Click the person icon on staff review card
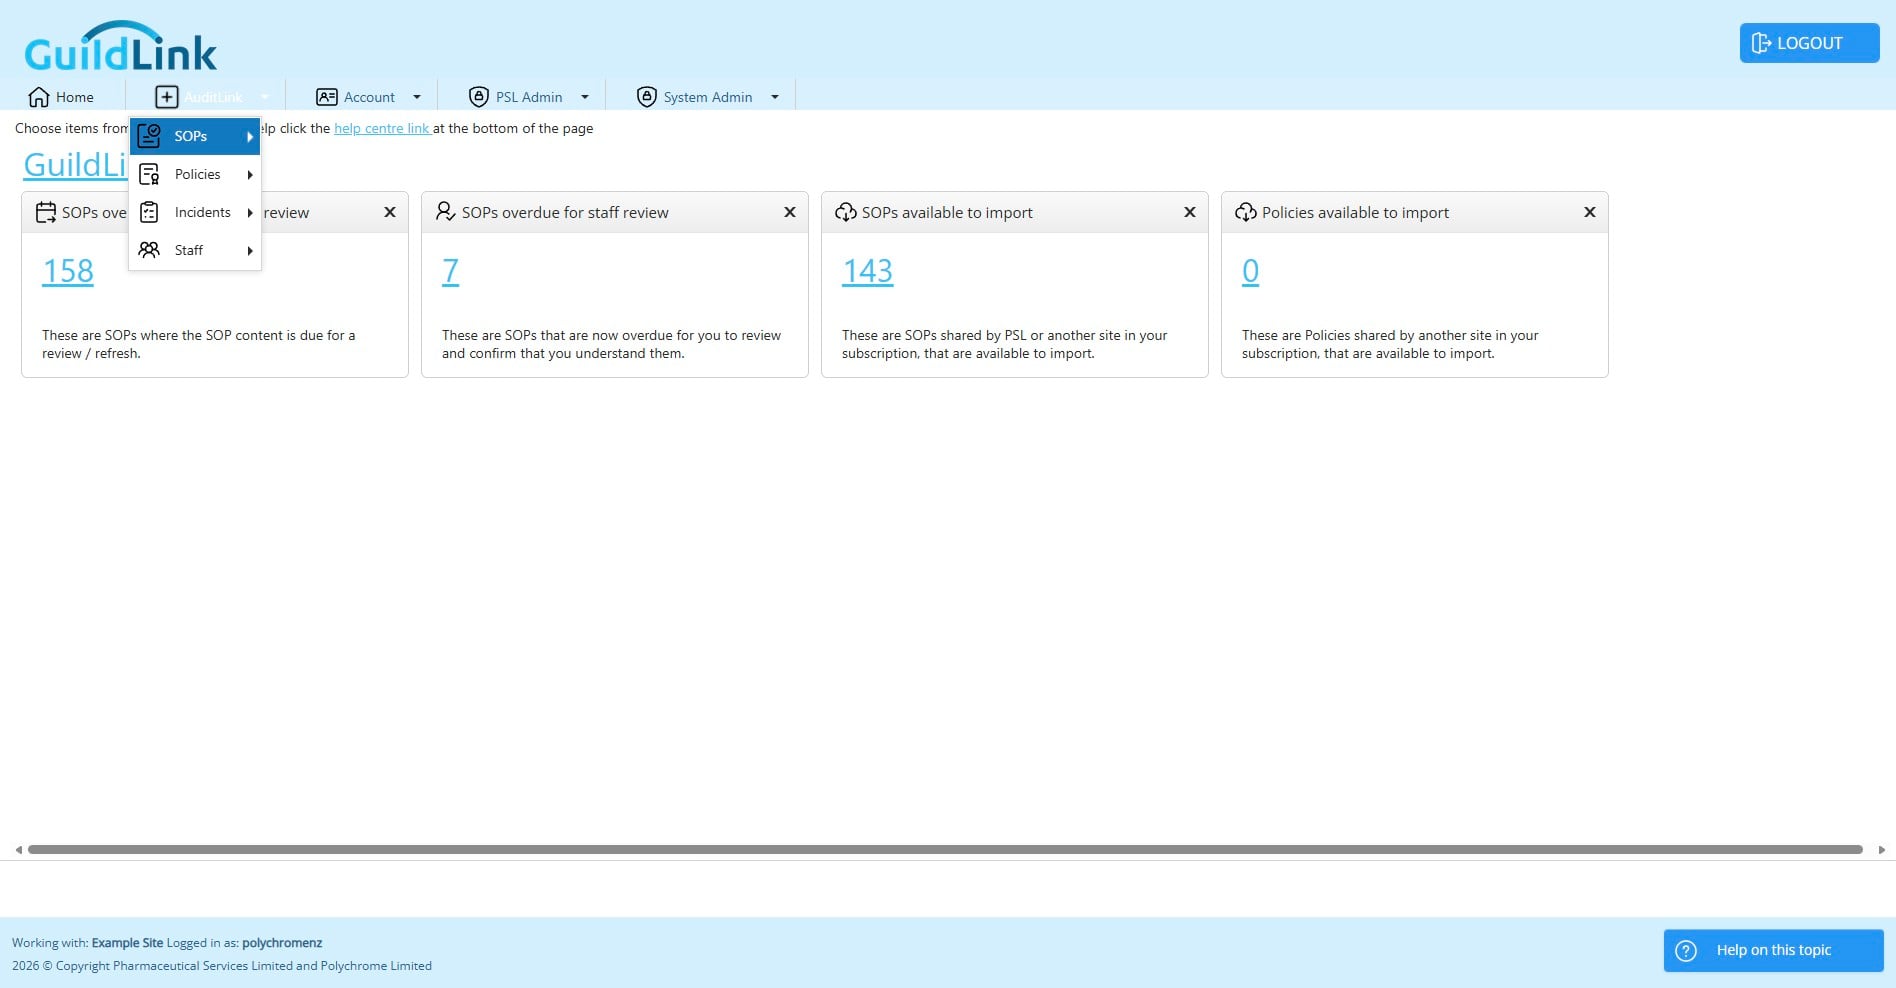The image size is (1896, 988). pos(446,212)
